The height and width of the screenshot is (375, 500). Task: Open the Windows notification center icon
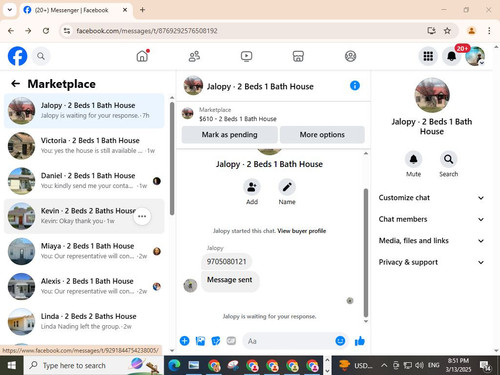point(485,365)
